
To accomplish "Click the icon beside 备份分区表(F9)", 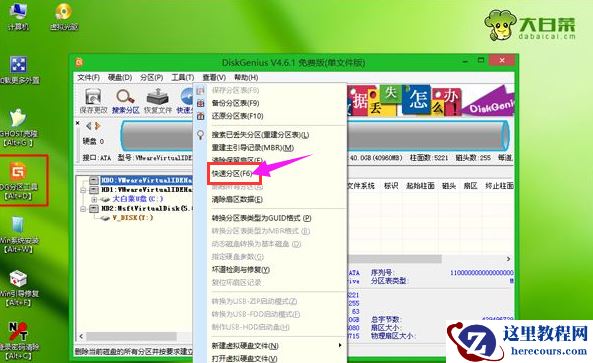I will [x=200, y=103].
